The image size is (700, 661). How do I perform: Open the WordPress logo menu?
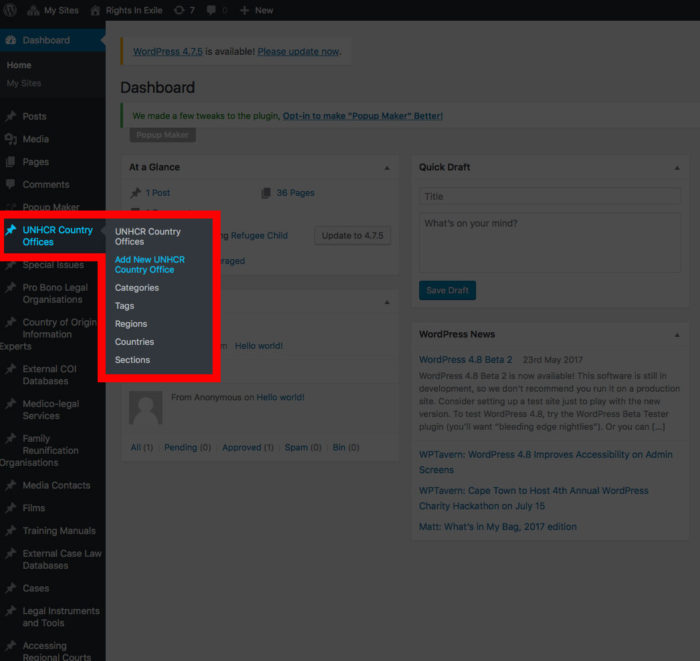click(10, 10)
